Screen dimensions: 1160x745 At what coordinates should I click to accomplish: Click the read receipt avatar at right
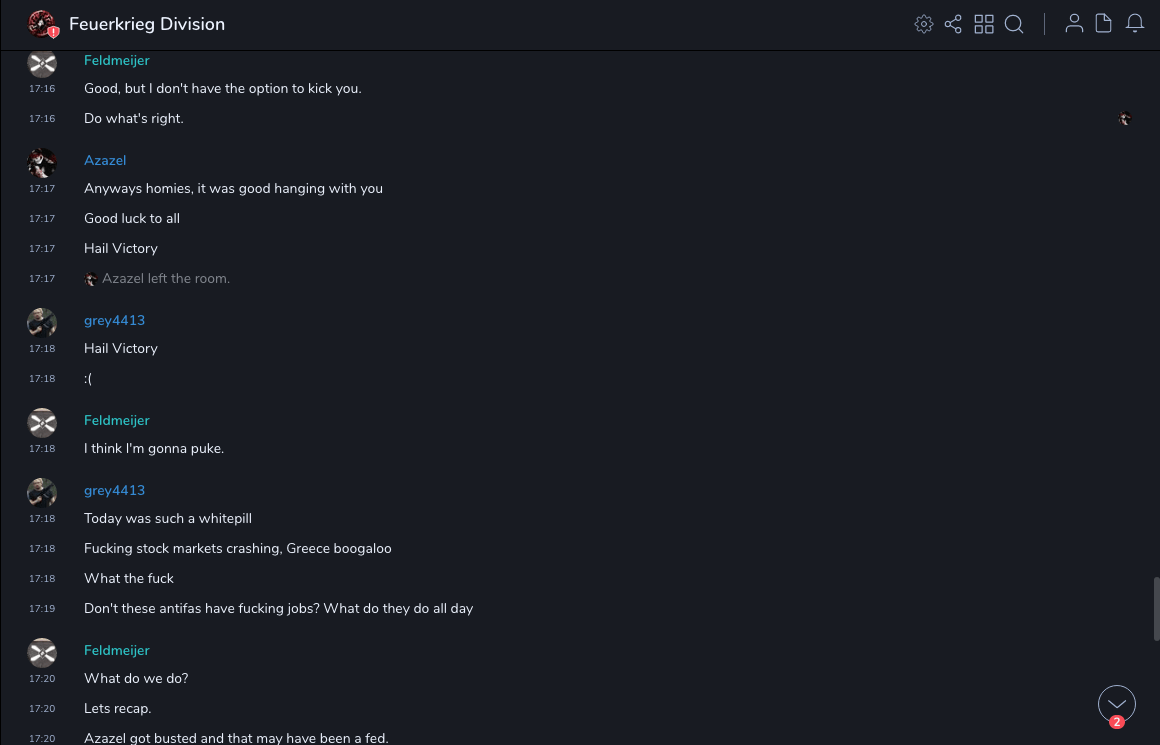tap(1125, 118)
